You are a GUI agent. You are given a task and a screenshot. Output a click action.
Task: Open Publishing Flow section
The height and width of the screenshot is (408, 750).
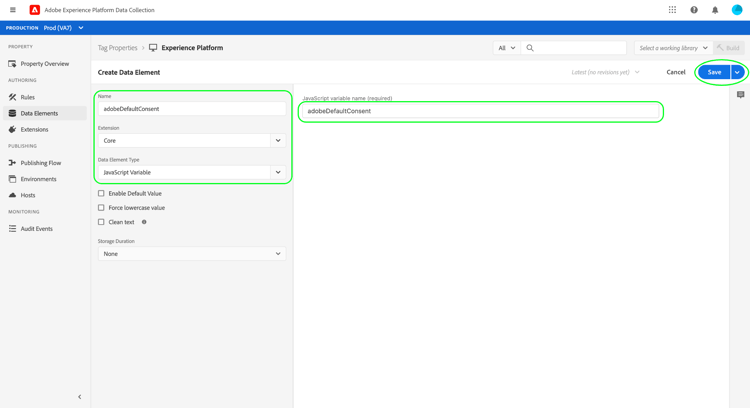coord(41,163)
